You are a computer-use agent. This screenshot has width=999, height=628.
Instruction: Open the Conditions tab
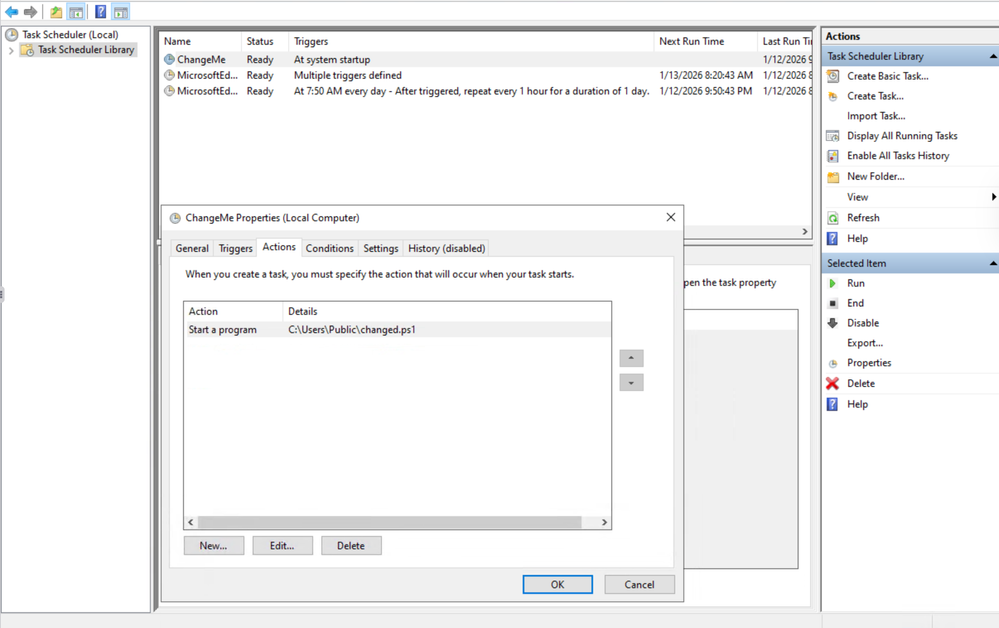329,248
